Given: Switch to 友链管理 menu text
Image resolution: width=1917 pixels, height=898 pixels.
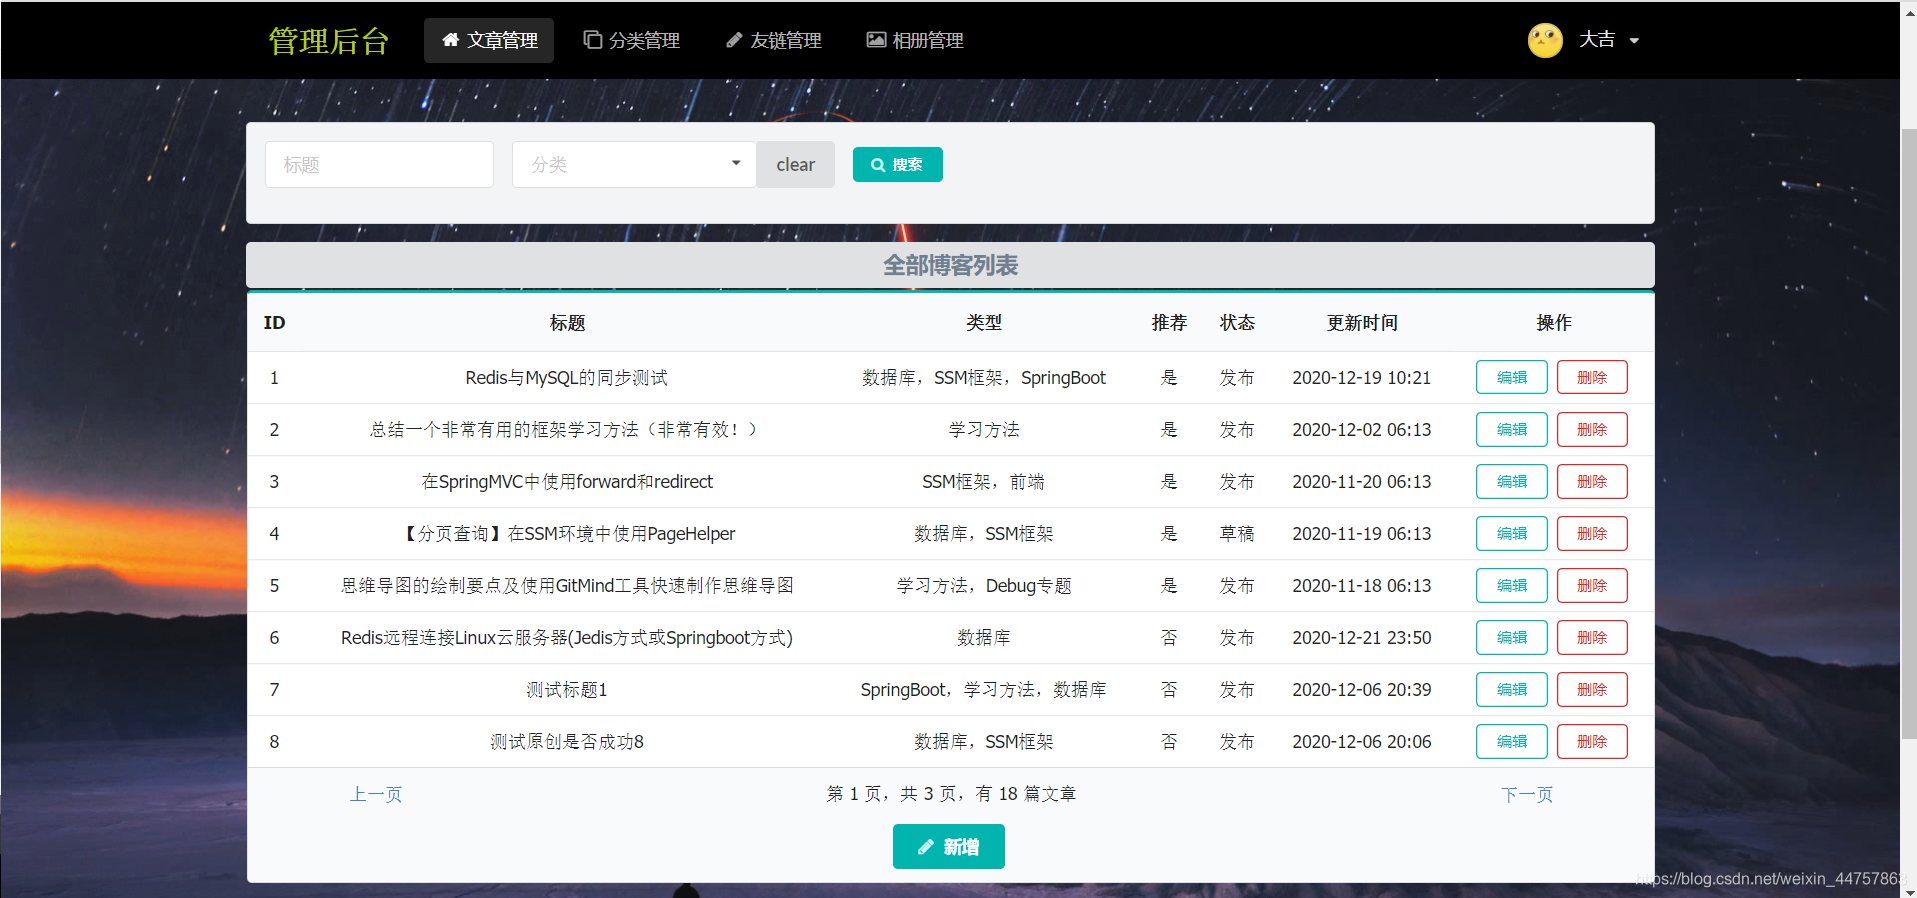Looking at the screenshot, I should click(786, 40).
